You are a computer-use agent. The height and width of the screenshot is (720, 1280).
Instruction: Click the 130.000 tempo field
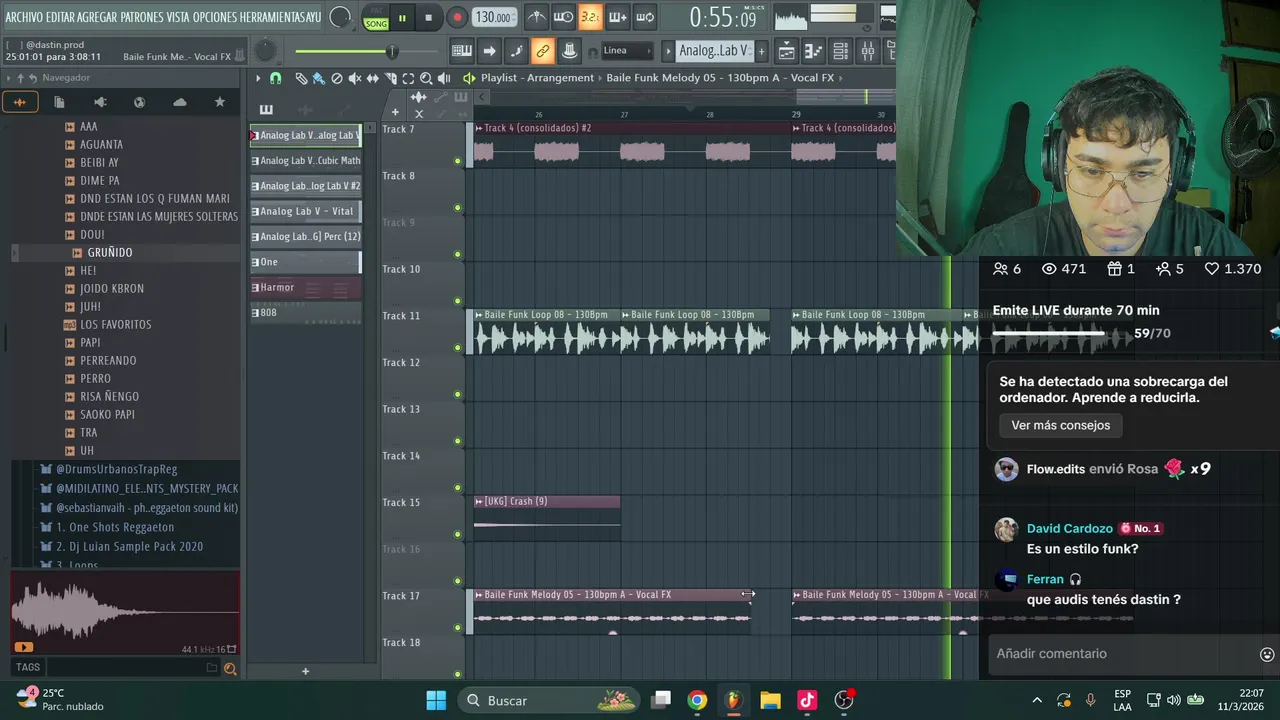click(x=494, y=17)
